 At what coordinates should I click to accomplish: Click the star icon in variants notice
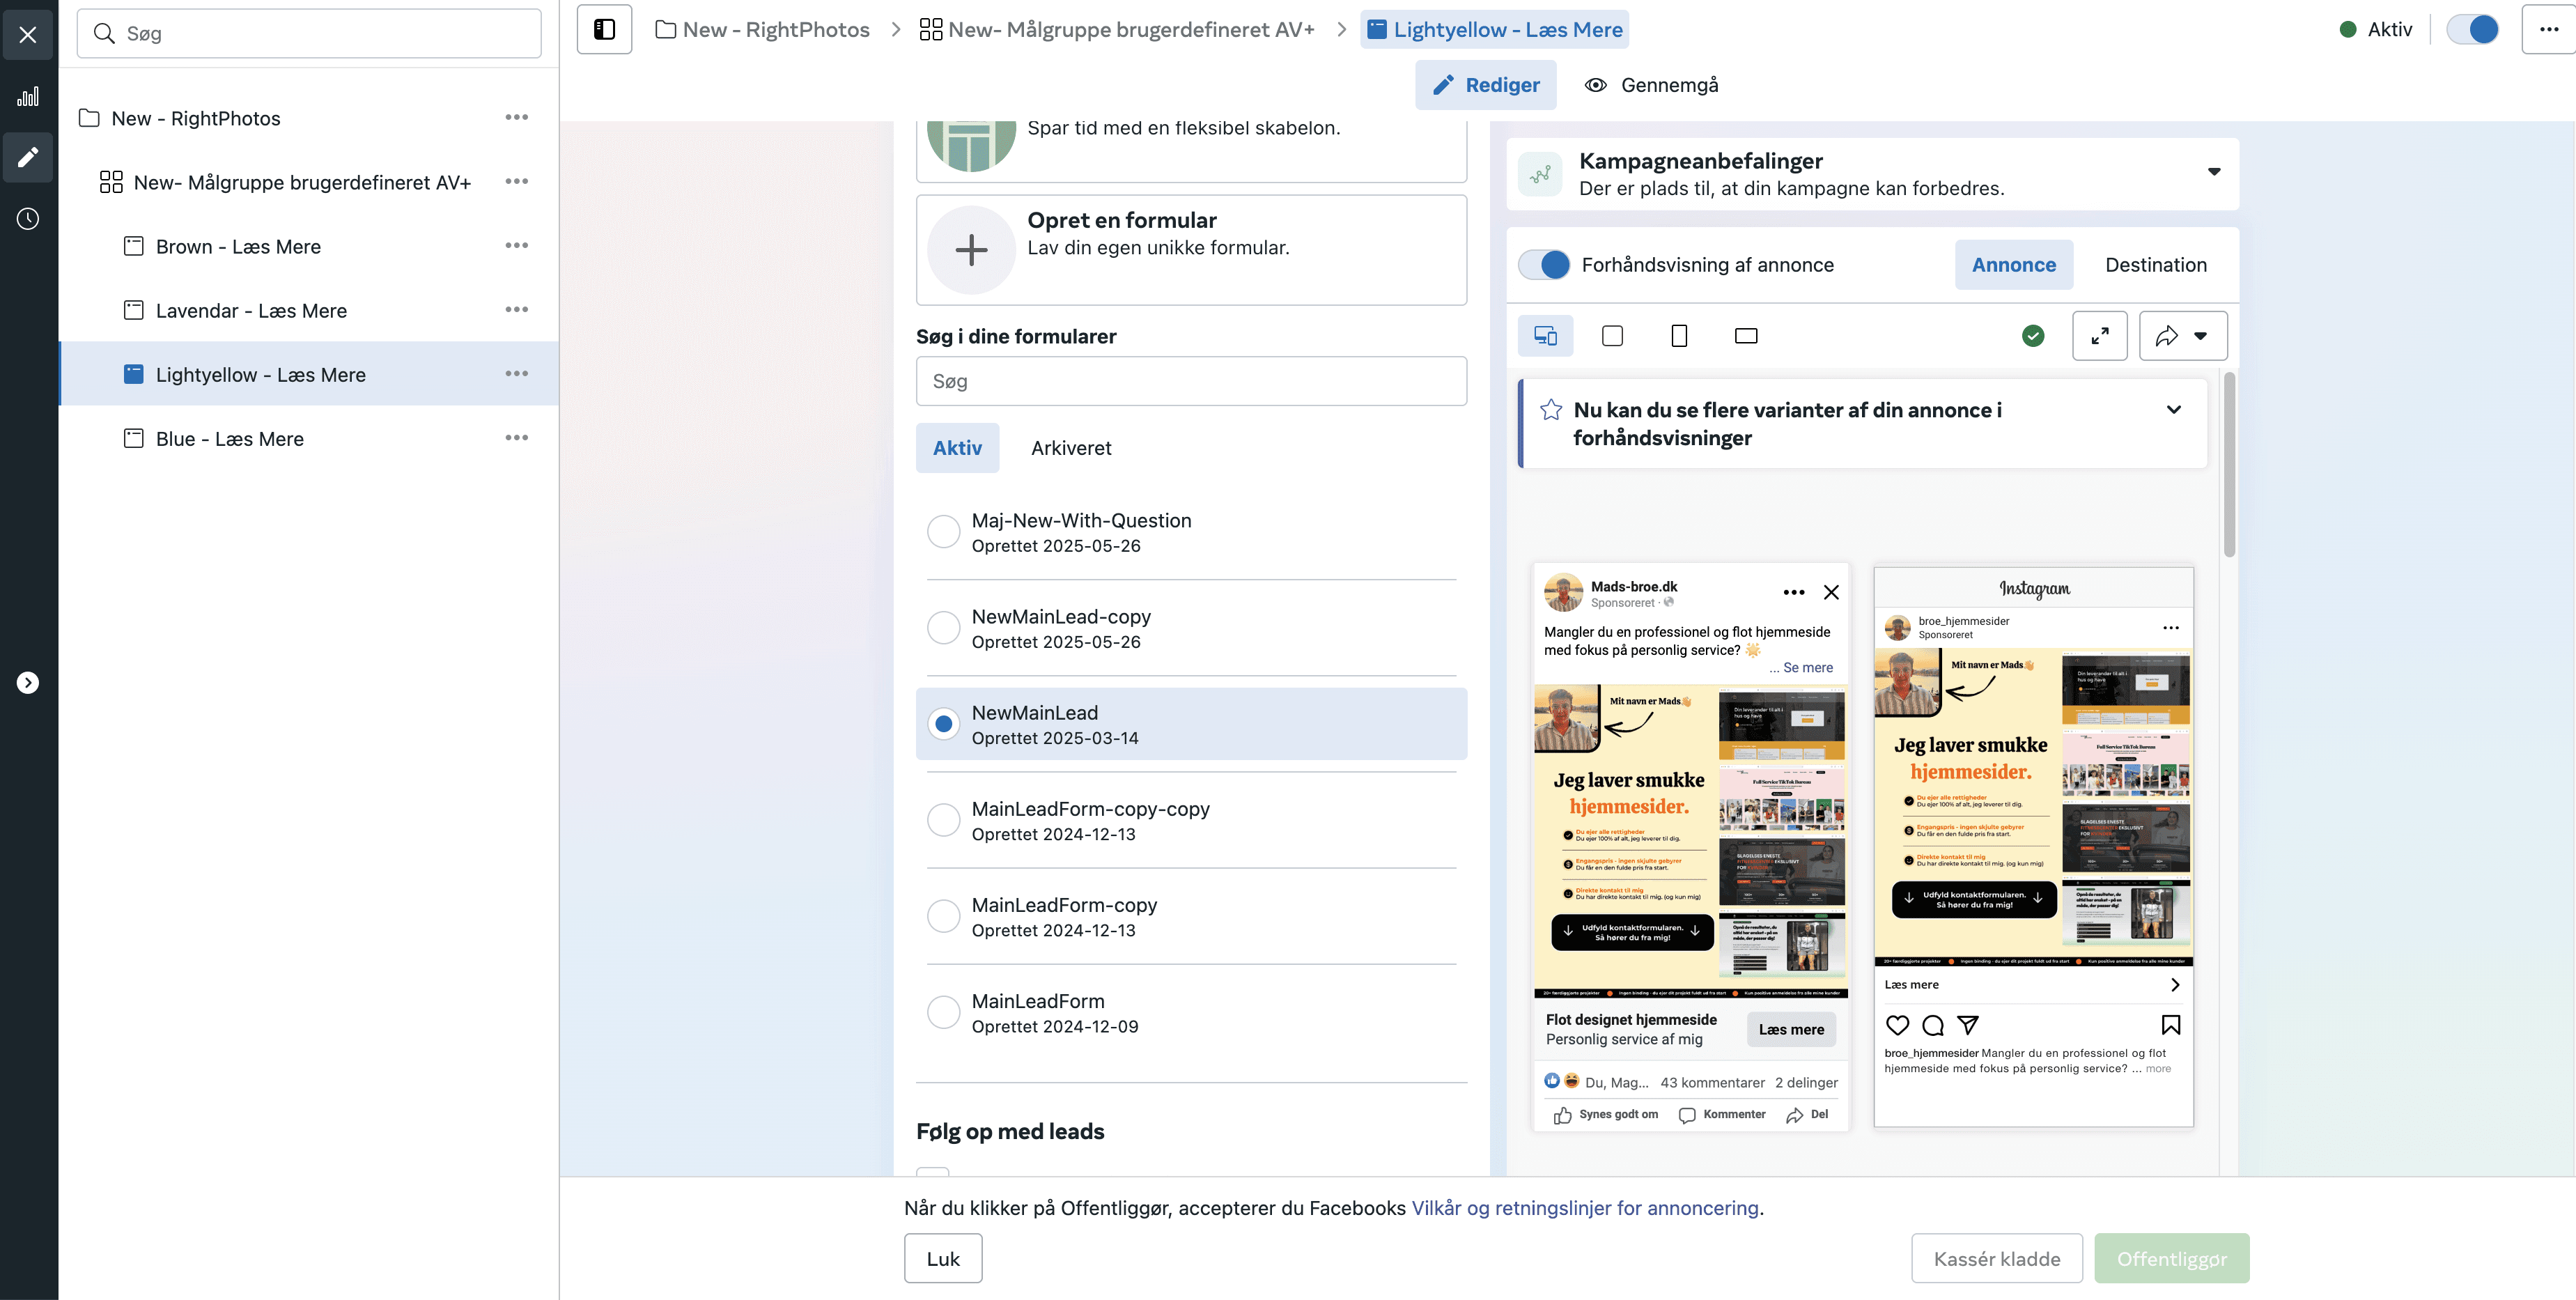1551,410
